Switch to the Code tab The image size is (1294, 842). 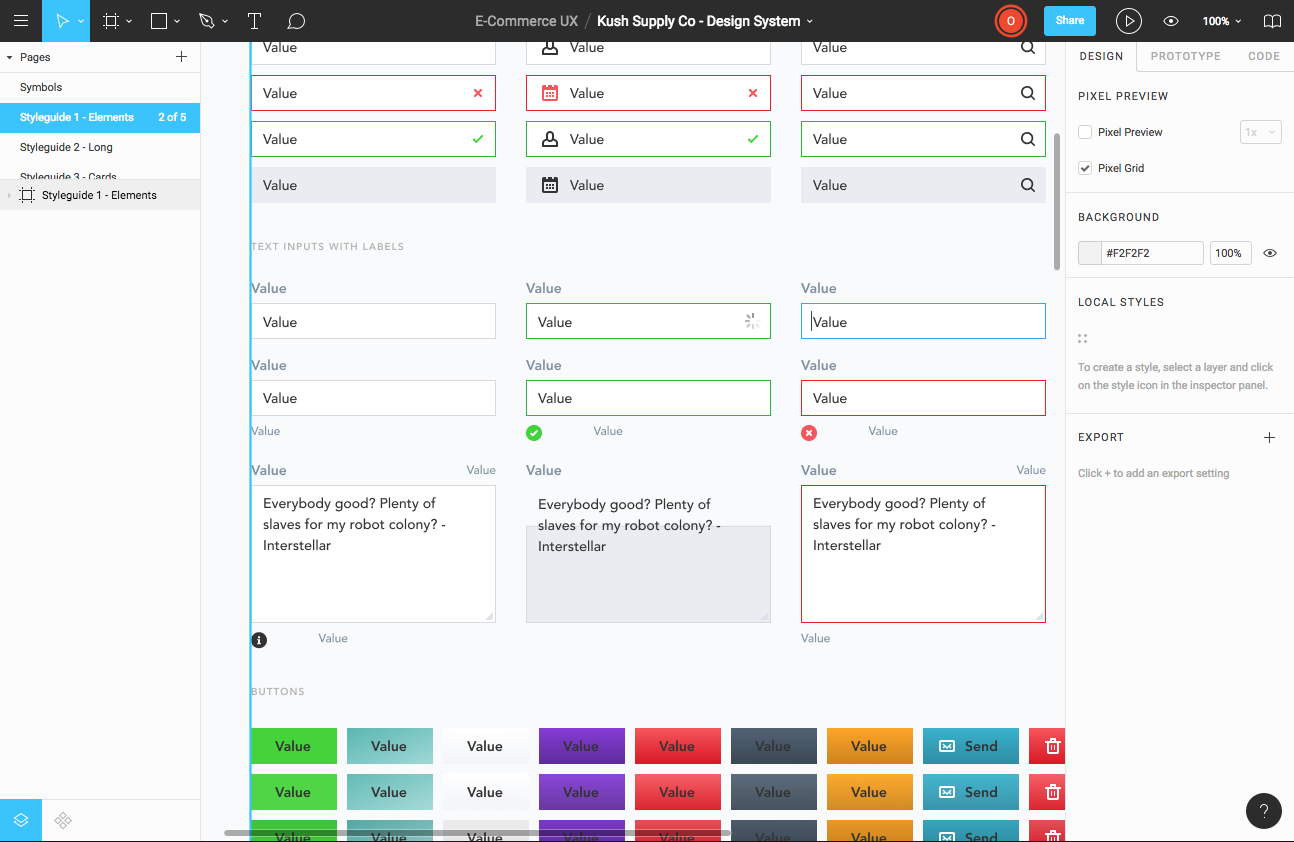click(x=1263, y=56)
